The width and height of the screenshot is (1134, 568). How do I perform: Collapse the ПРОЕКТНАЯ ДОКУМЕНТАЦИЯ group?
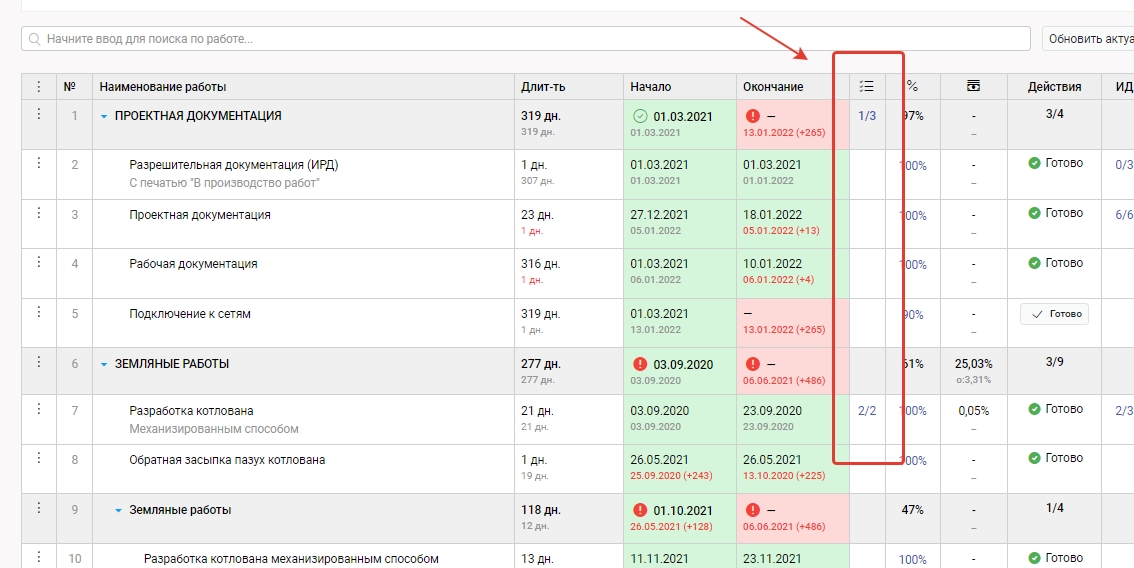(x=104, y=116)
